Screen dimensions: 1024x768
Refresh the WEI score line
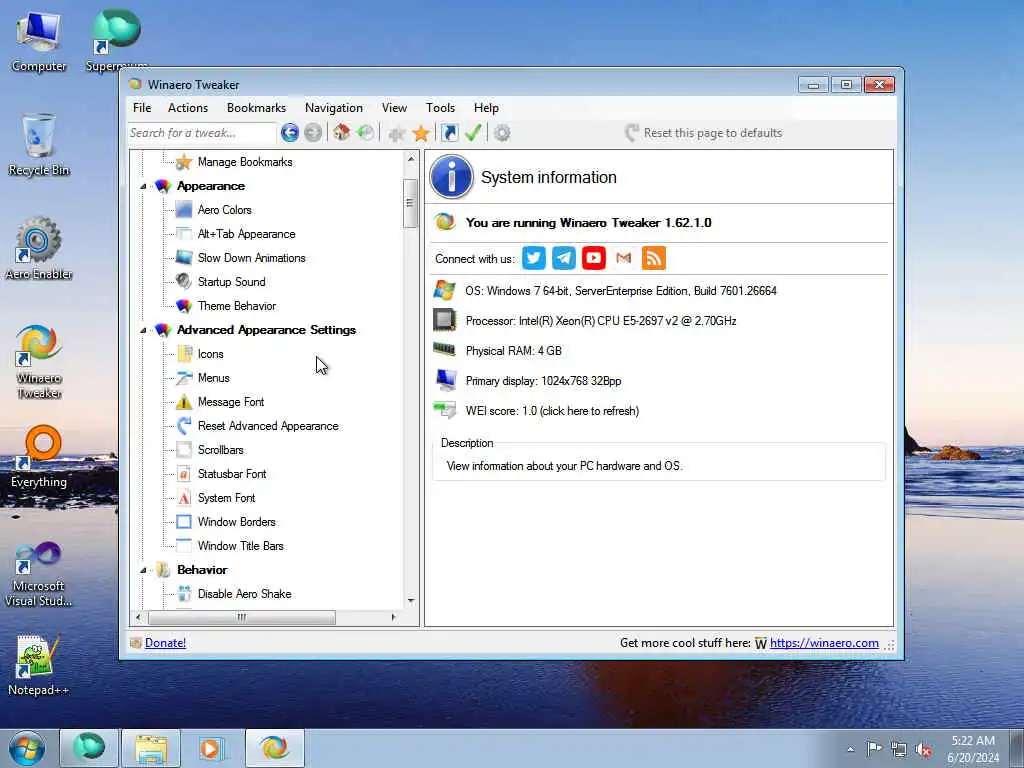click(552, 411)
